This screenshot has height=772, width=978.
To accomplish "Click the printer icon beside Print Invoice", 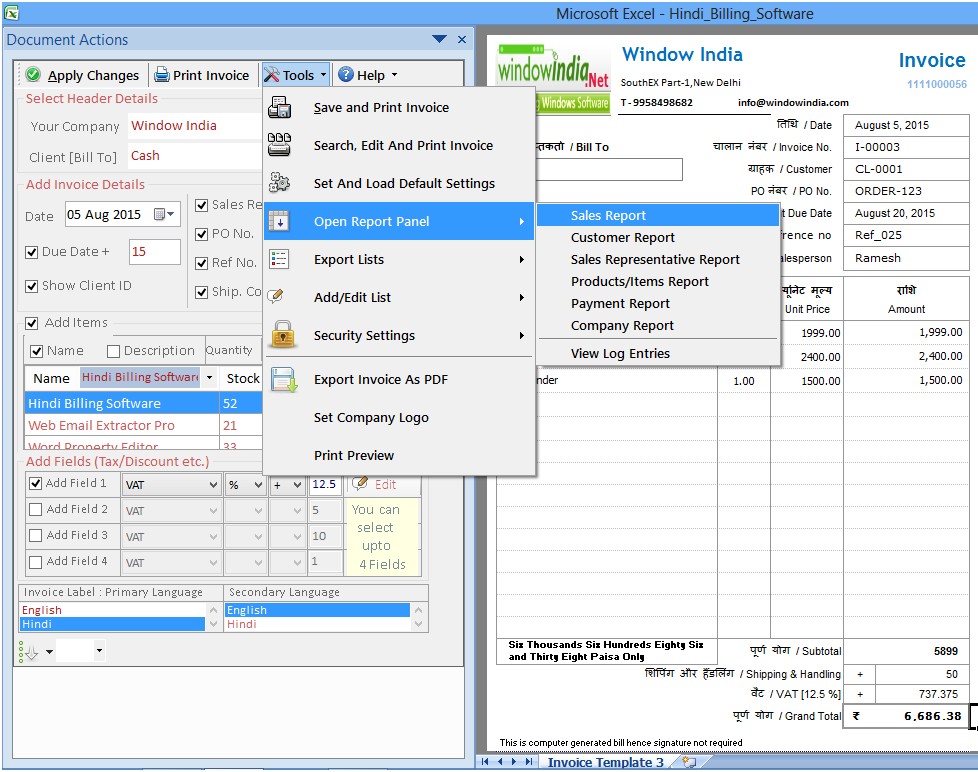I will [x=162, y=75].
